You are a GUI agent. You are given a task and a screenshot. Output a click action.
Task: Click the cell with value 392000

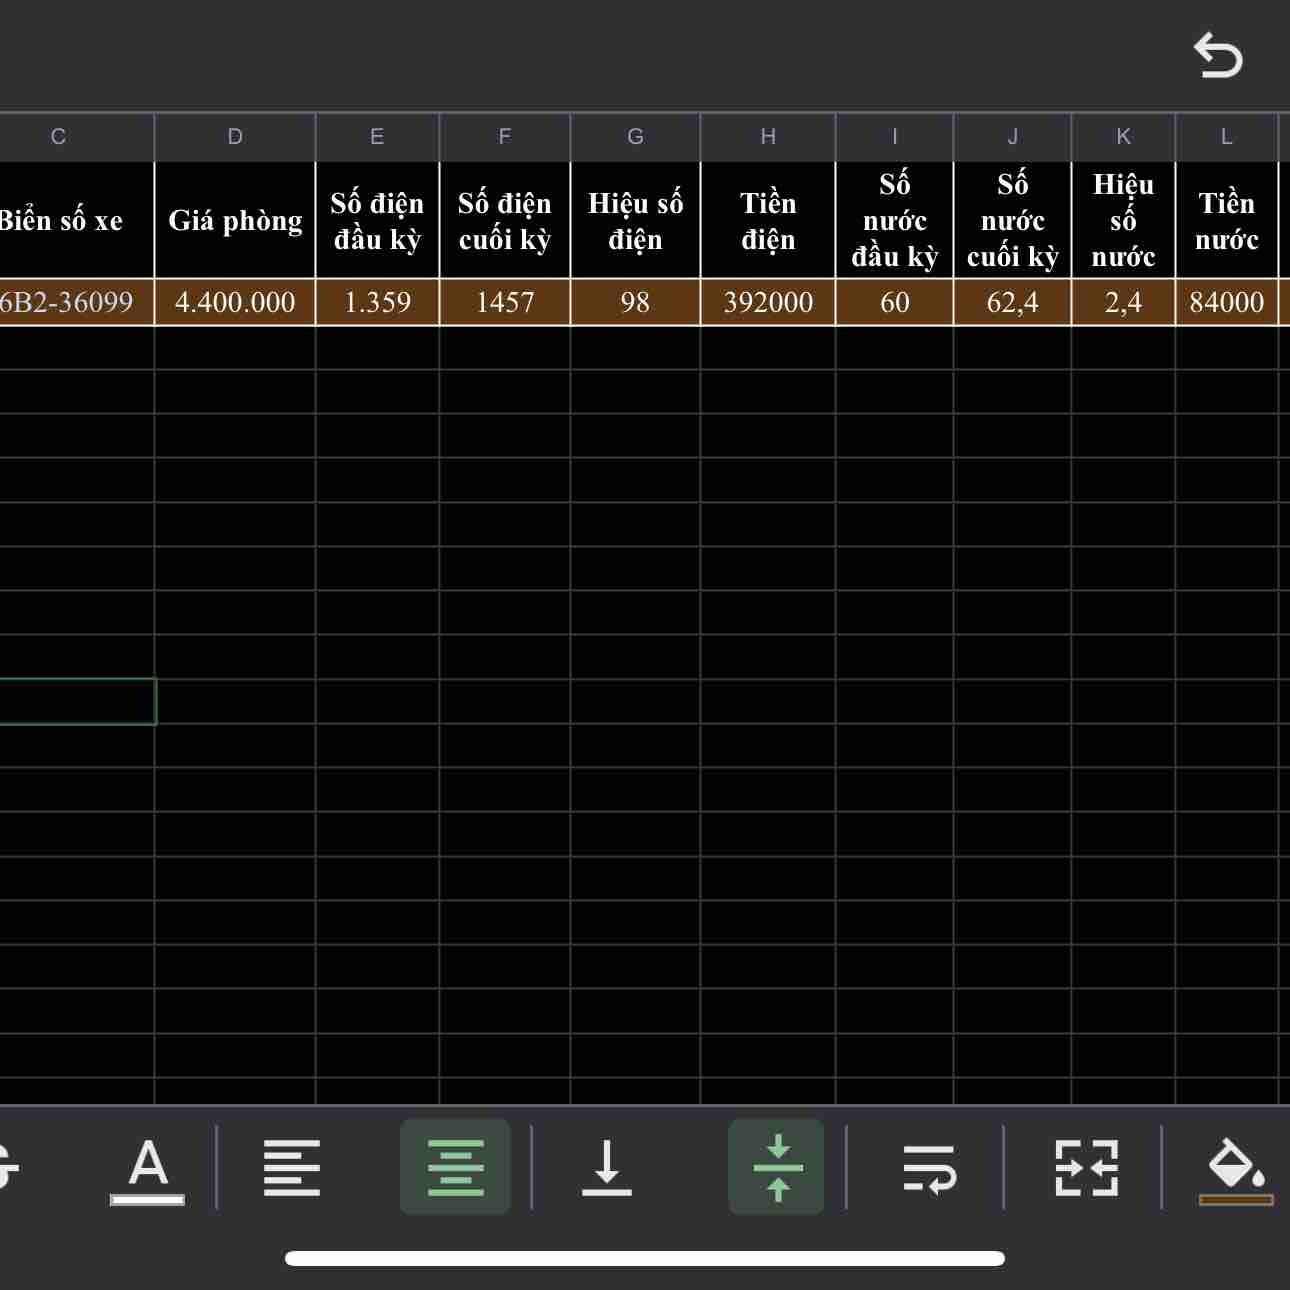tap(768, 302)
